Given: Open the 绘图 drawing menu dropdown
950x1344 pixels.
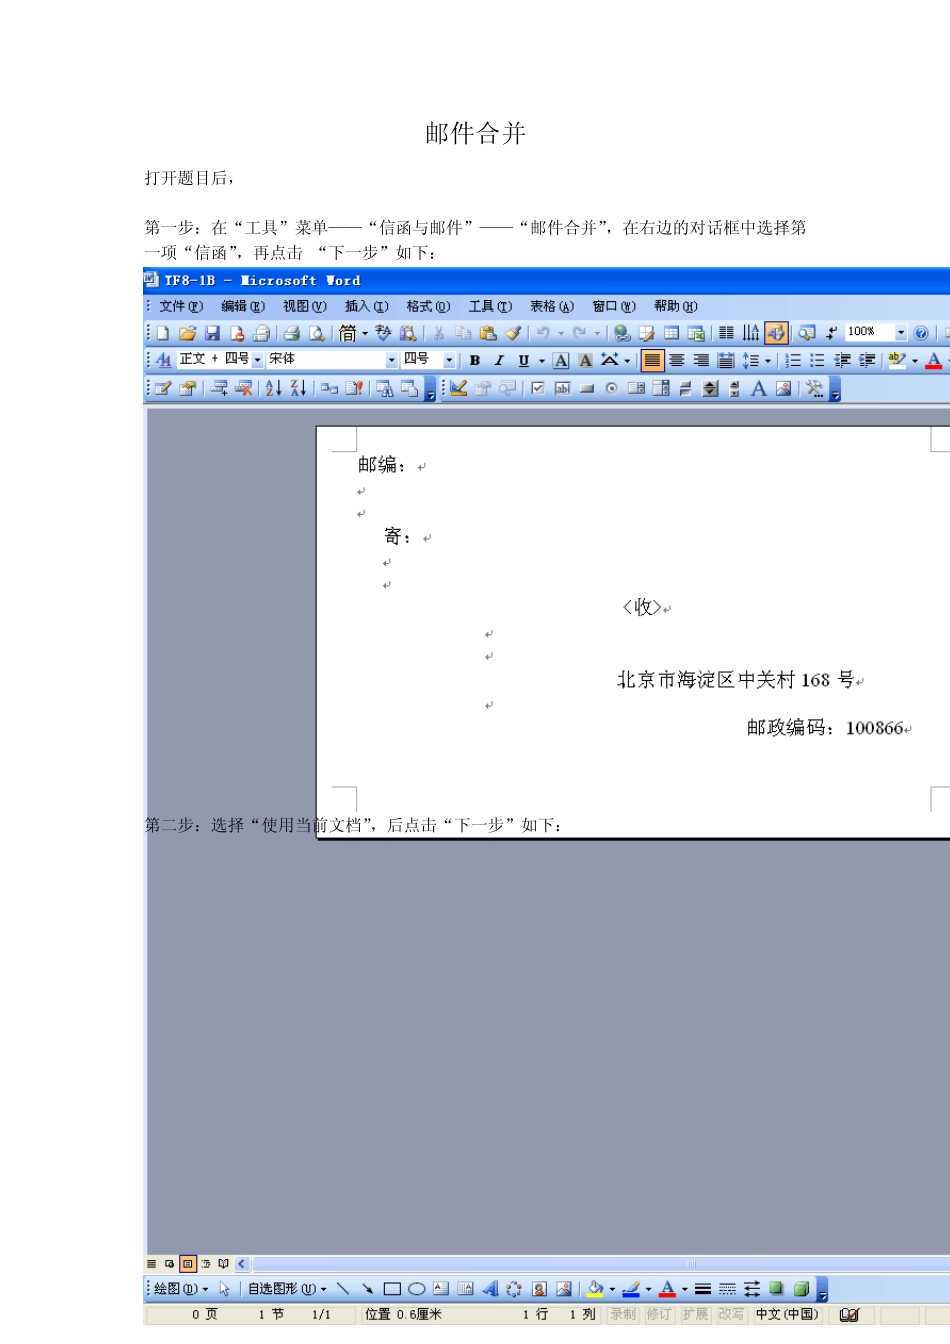Looking at the screenshot, I should click(x=181, y=1289).
